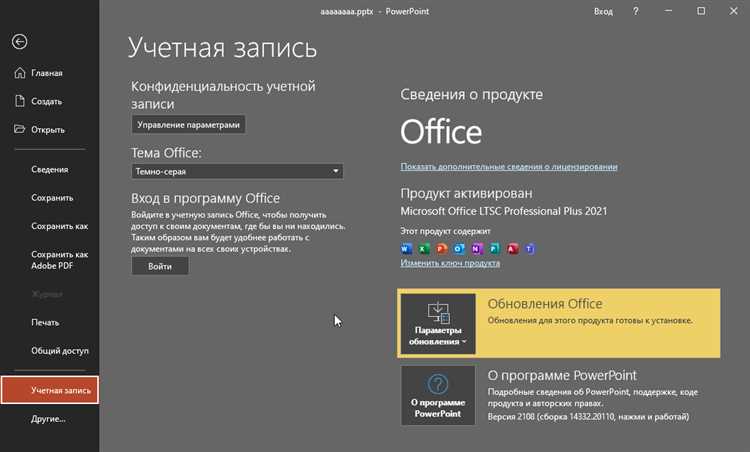Open the help question mark in title bar
750x452 pixels.
(636, 11)
